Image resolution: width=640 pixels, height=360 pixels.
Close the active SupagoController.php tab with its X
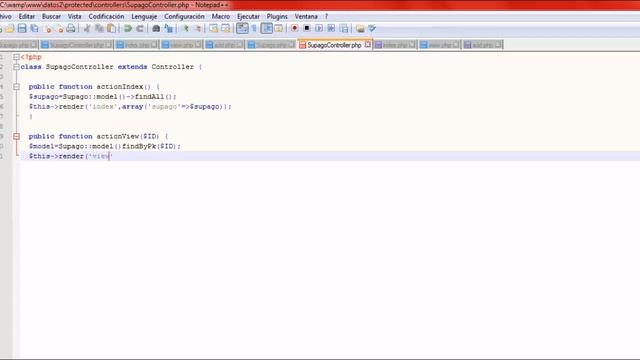click(x=367, y=44)
